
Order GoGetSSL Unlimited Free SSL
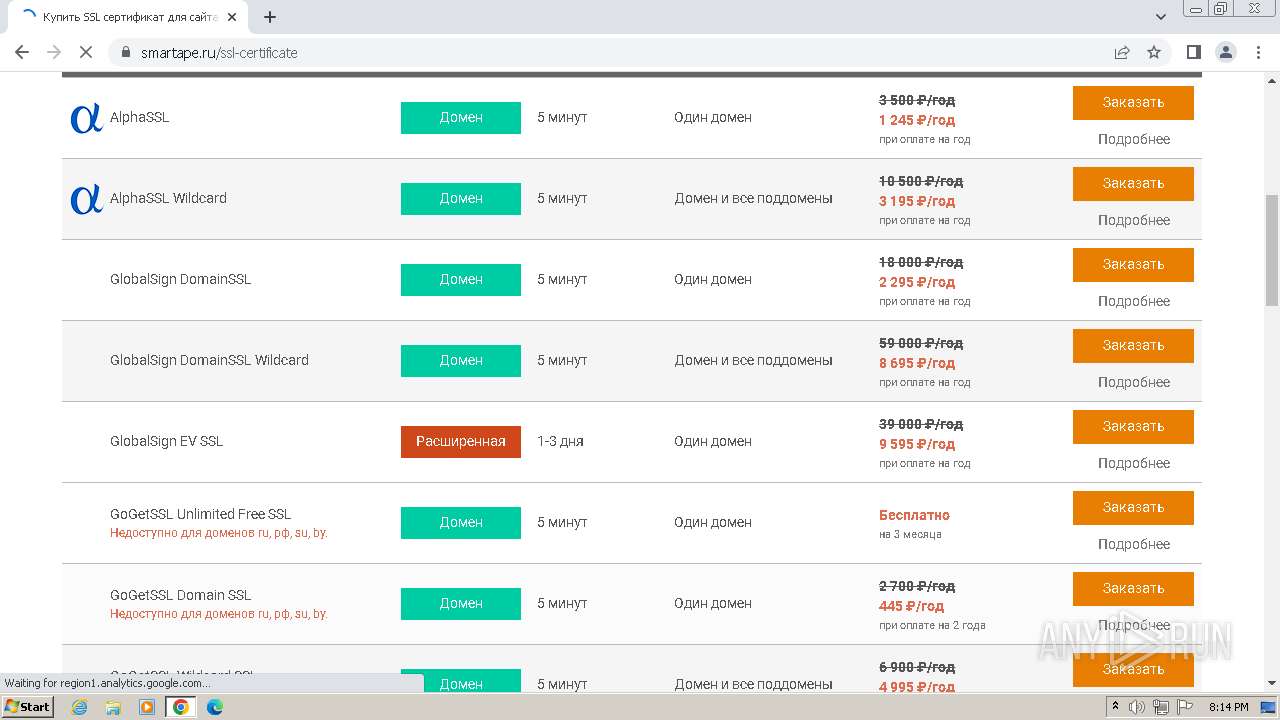point(1133,507)
